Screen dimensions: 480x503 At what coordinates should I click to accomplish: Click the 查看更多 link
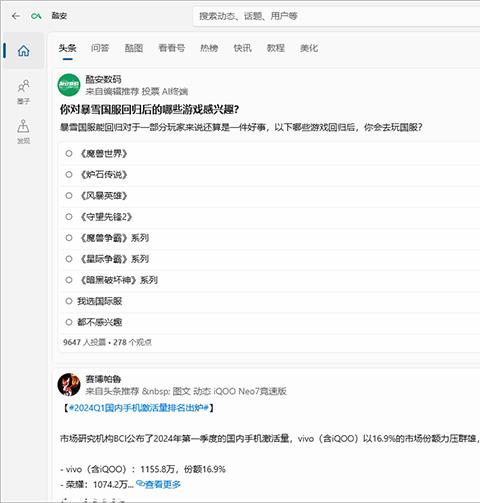[x=159, y=484]
